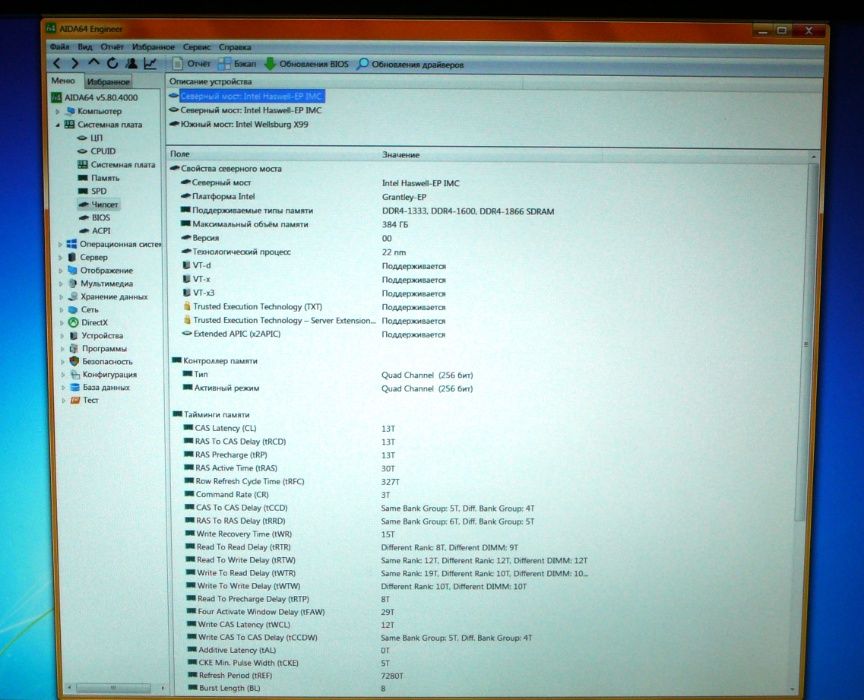Open user account toolbar icon
Viewport: 864px width, 700px height.
click(x=131, y=63)
